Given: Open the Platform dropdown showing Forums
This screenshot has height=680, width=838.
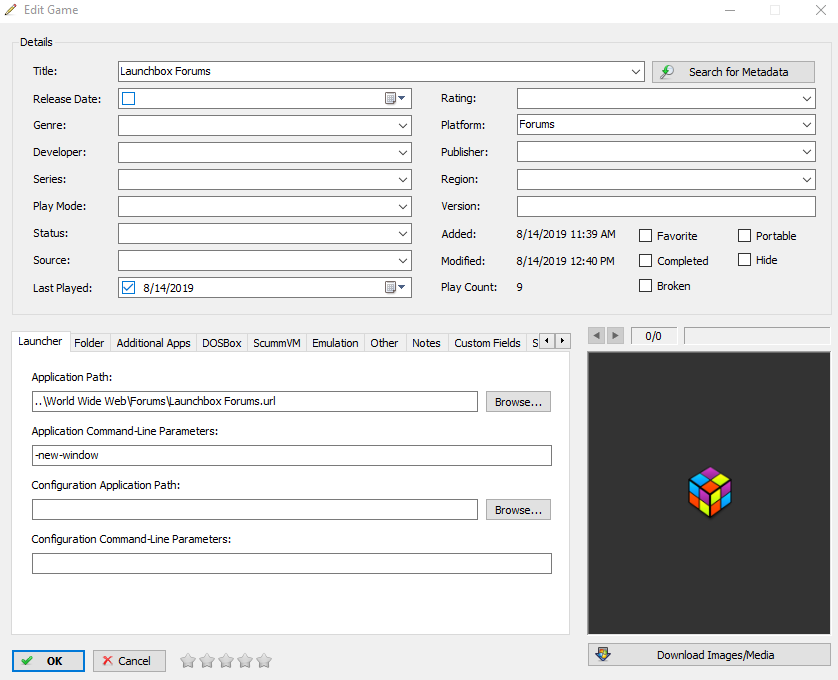Looking at the screenshot, I should tap(807, 125).
